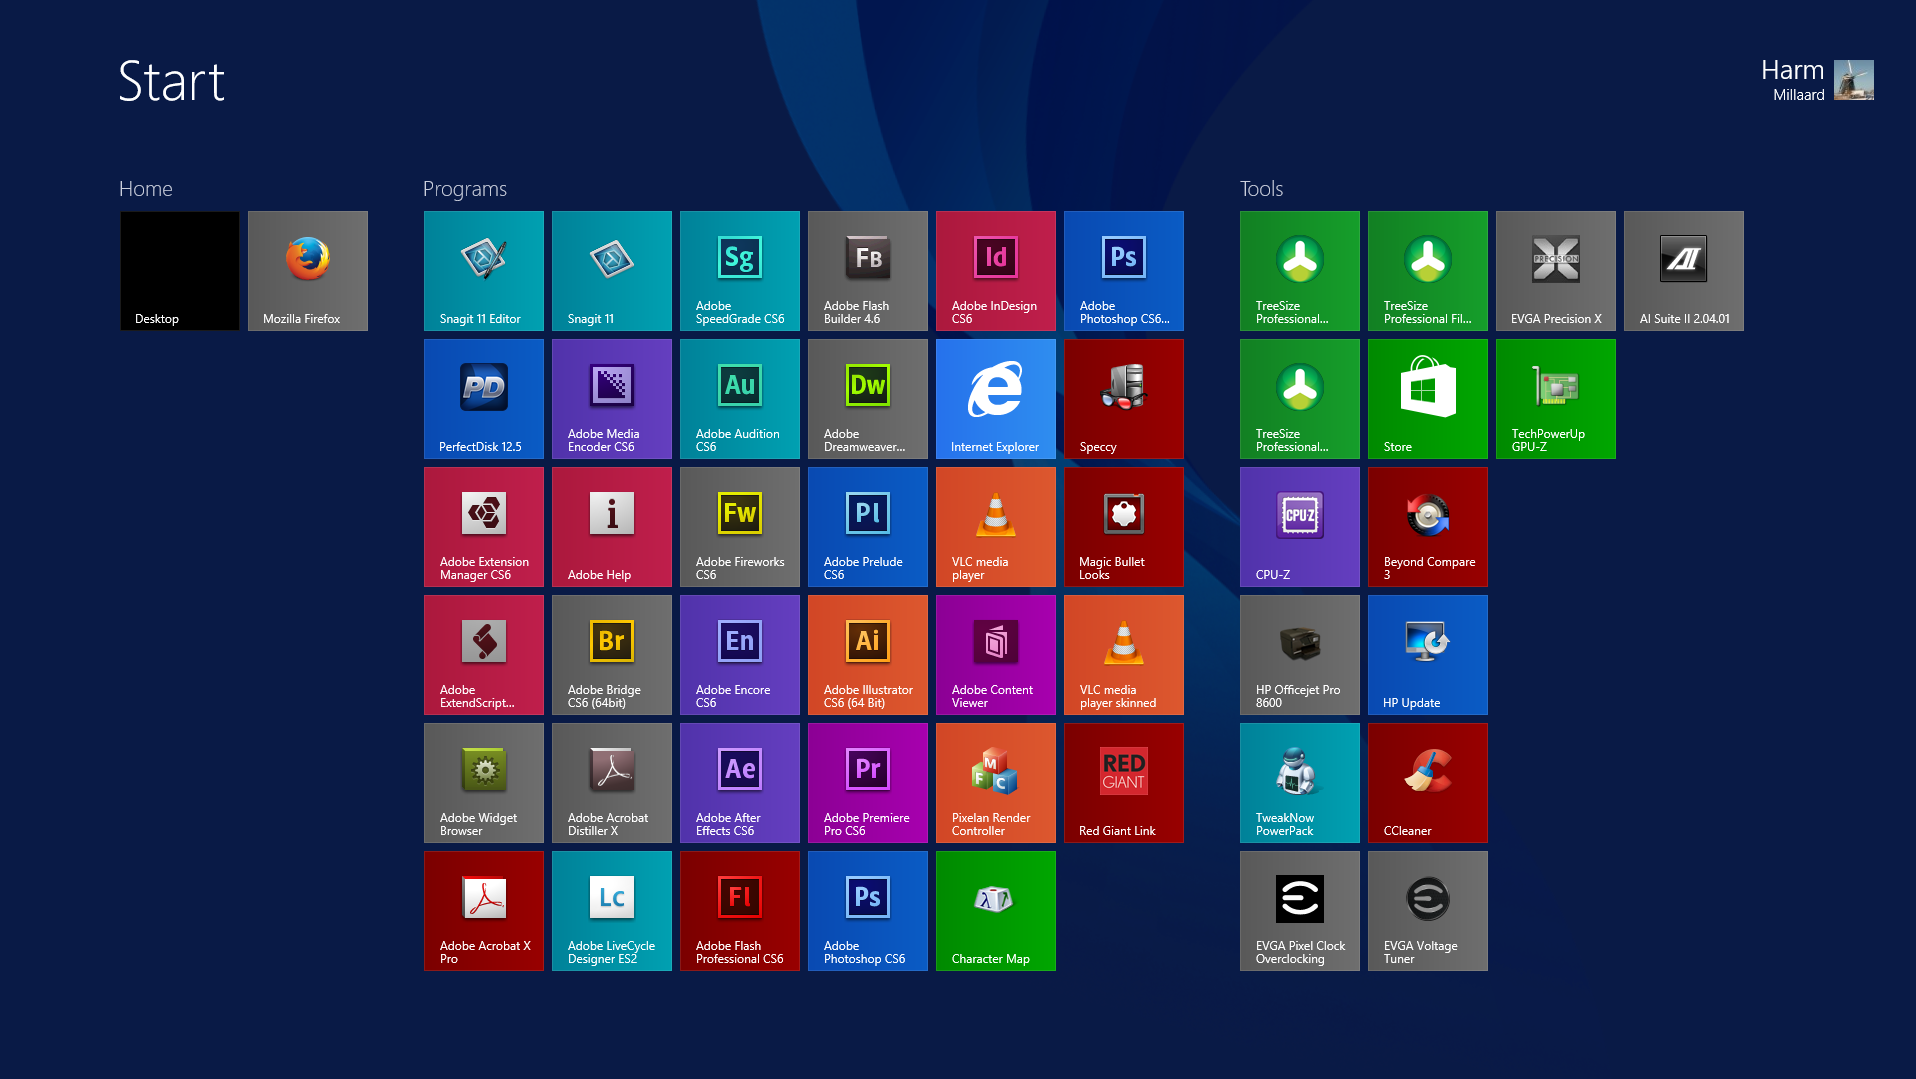Open Adobe Content Viewer

pyautogui.click(x=996, y=655)
